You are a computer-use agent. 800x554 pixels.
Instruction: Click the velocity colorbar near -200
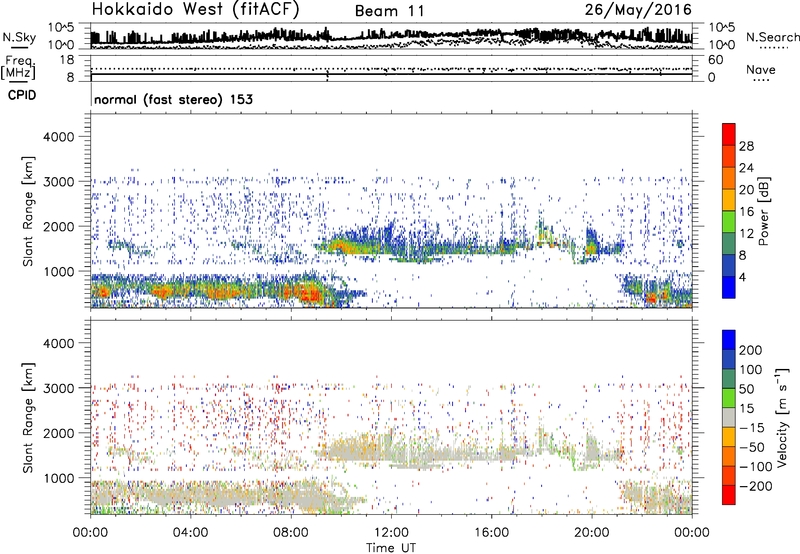pyautogui.click(x=729, y=486)
